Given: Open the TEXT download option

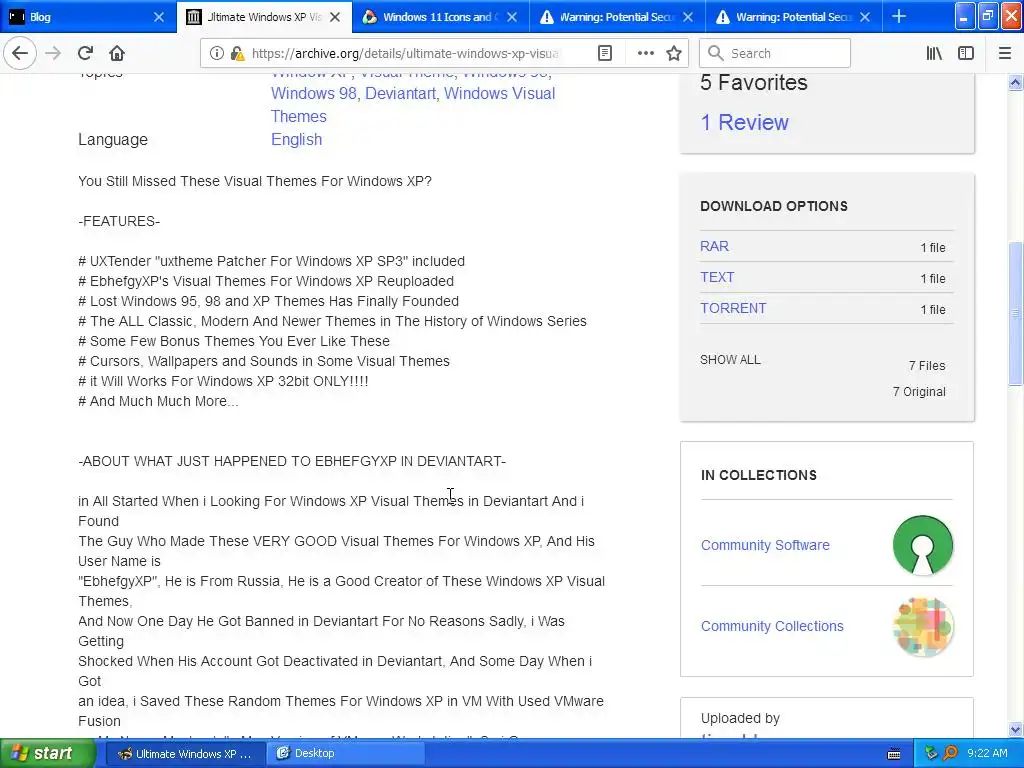Looking at the screenshot, I should point(717,277).
